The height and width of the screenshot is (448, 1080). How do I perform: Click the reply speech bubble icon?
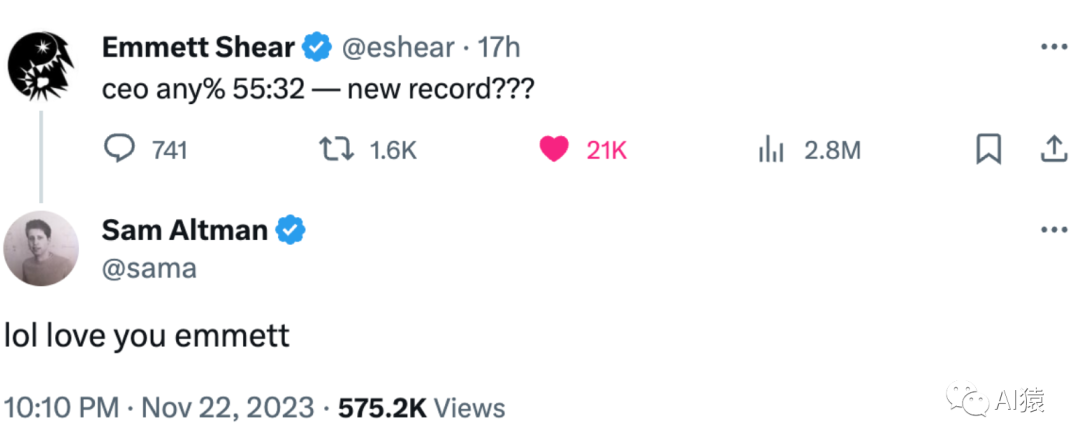click(120, 150)
